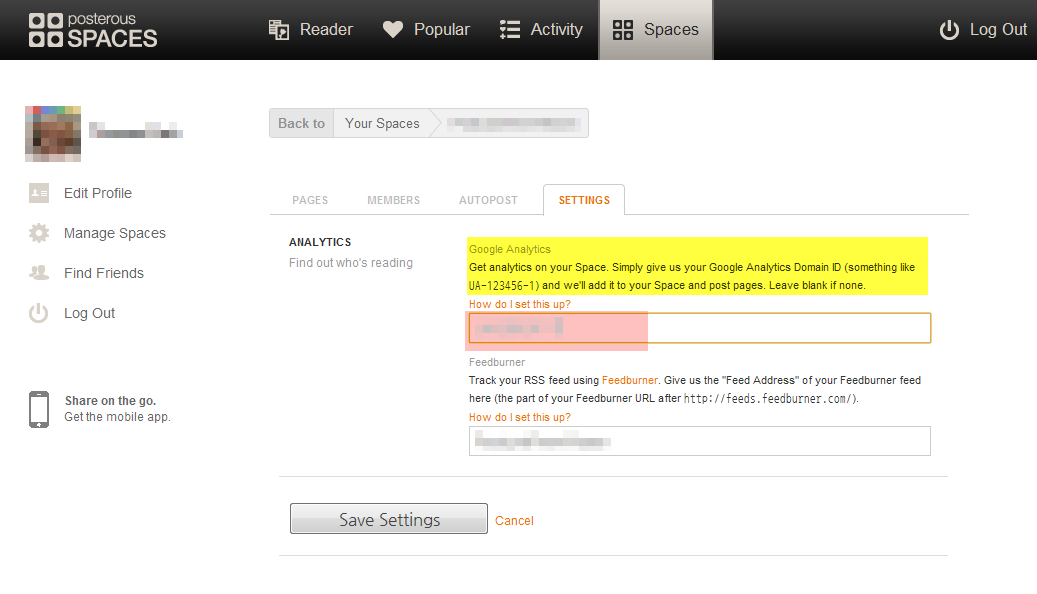Screen dimensions: 1037x594
Task: Select the Spaces grid icon
Action: (x=622, y=29)
